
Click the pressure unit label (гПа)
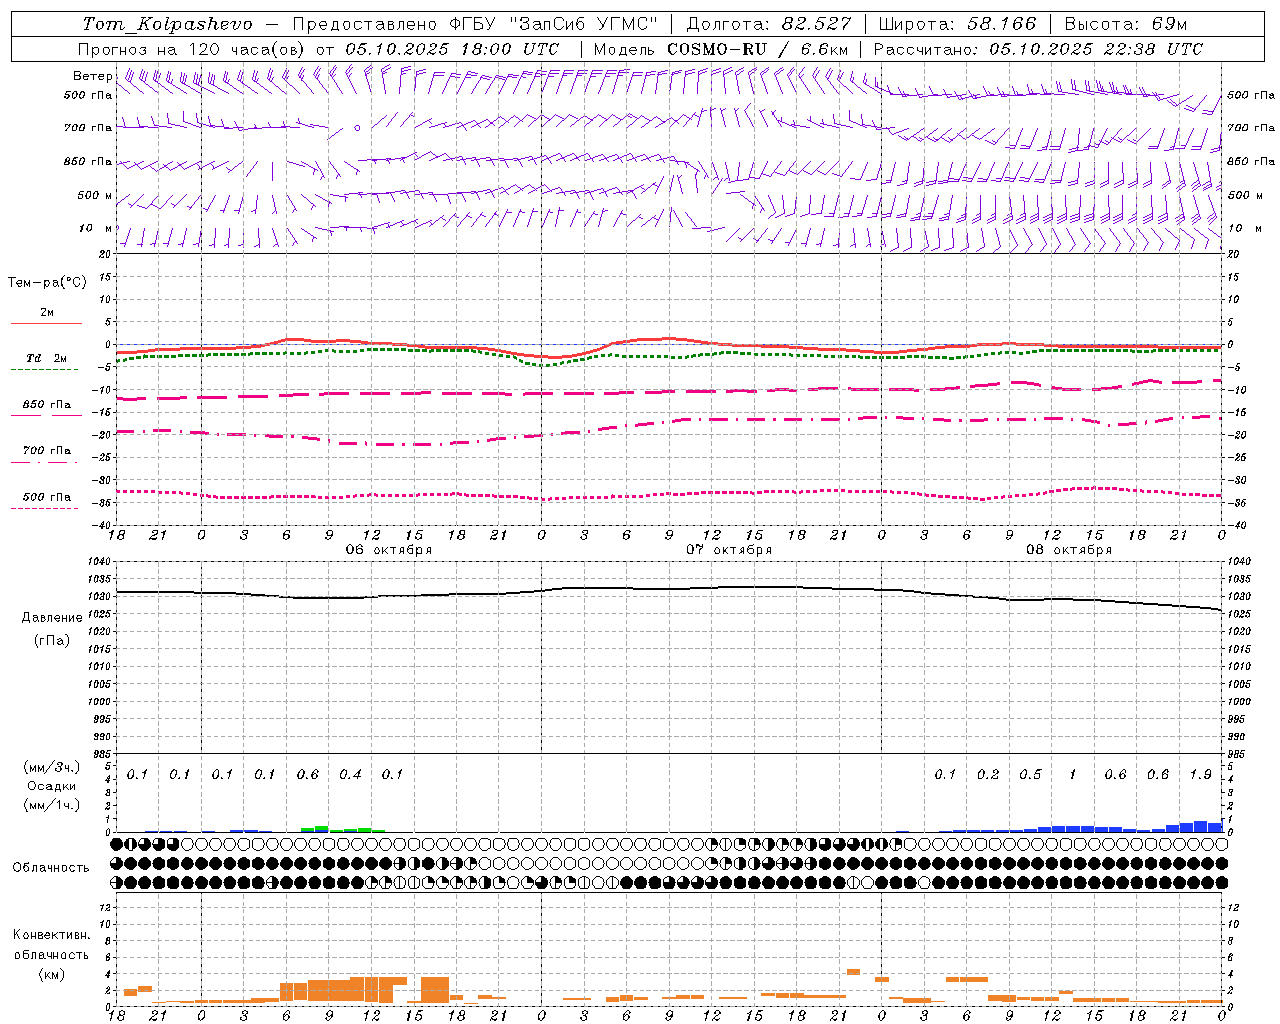coord(52,641)
